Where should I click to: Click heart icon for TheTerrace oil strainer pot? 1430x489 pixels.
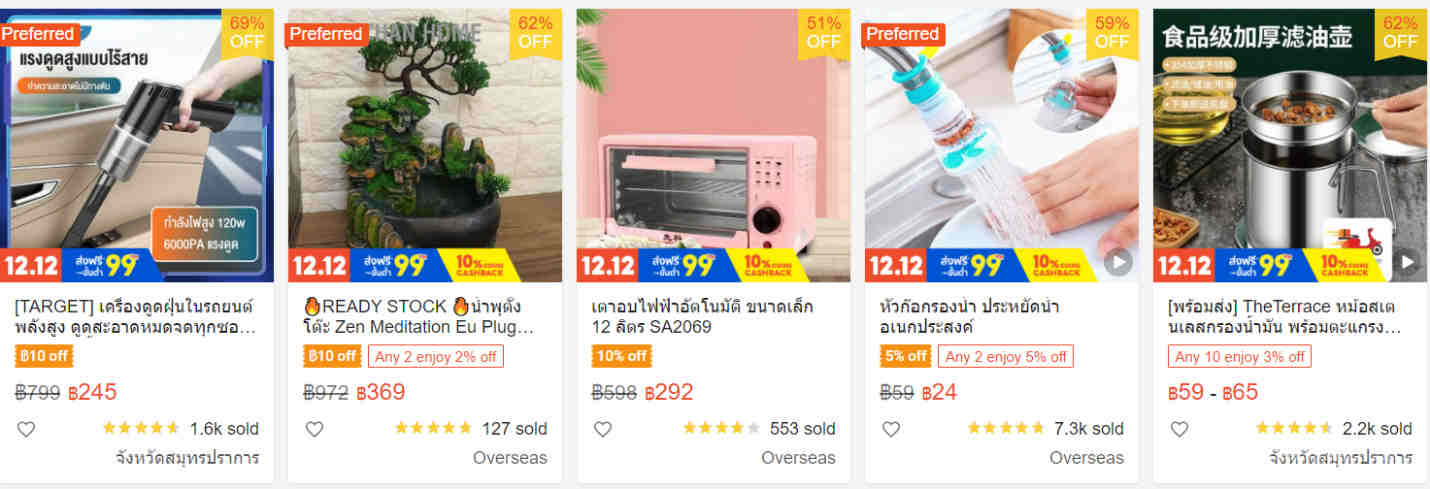click(1179, 429)
